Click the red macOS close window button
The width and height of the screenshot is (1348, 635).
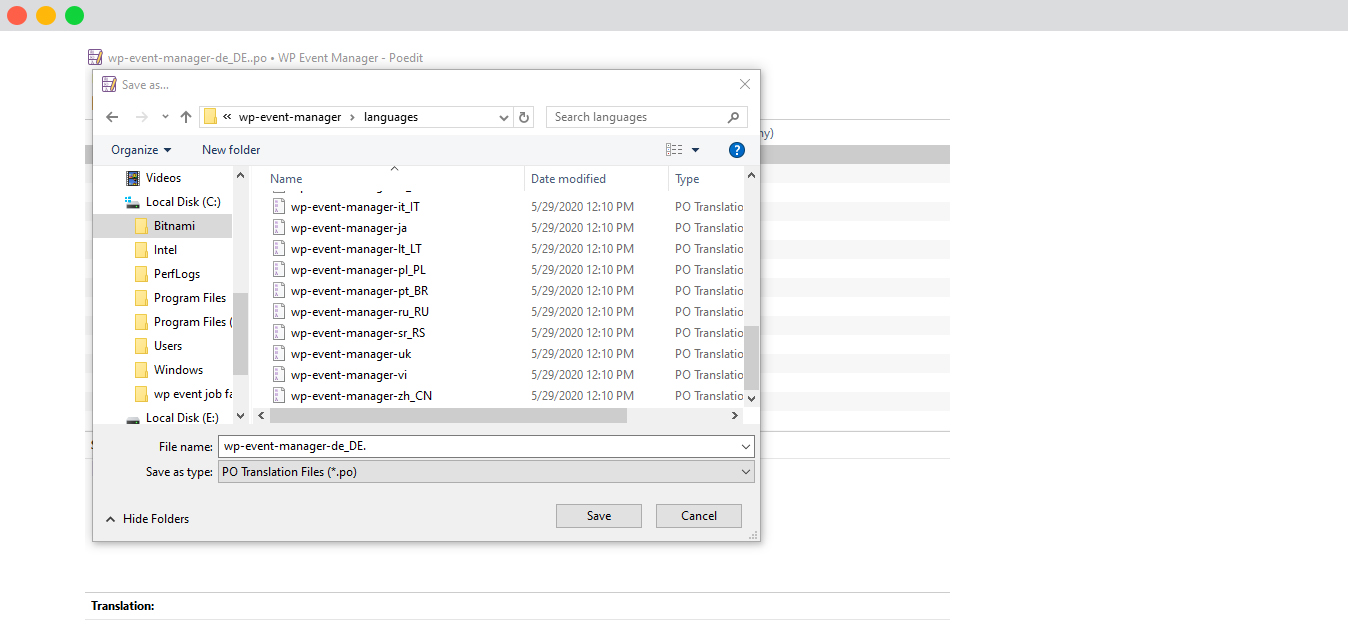[17, 15]
